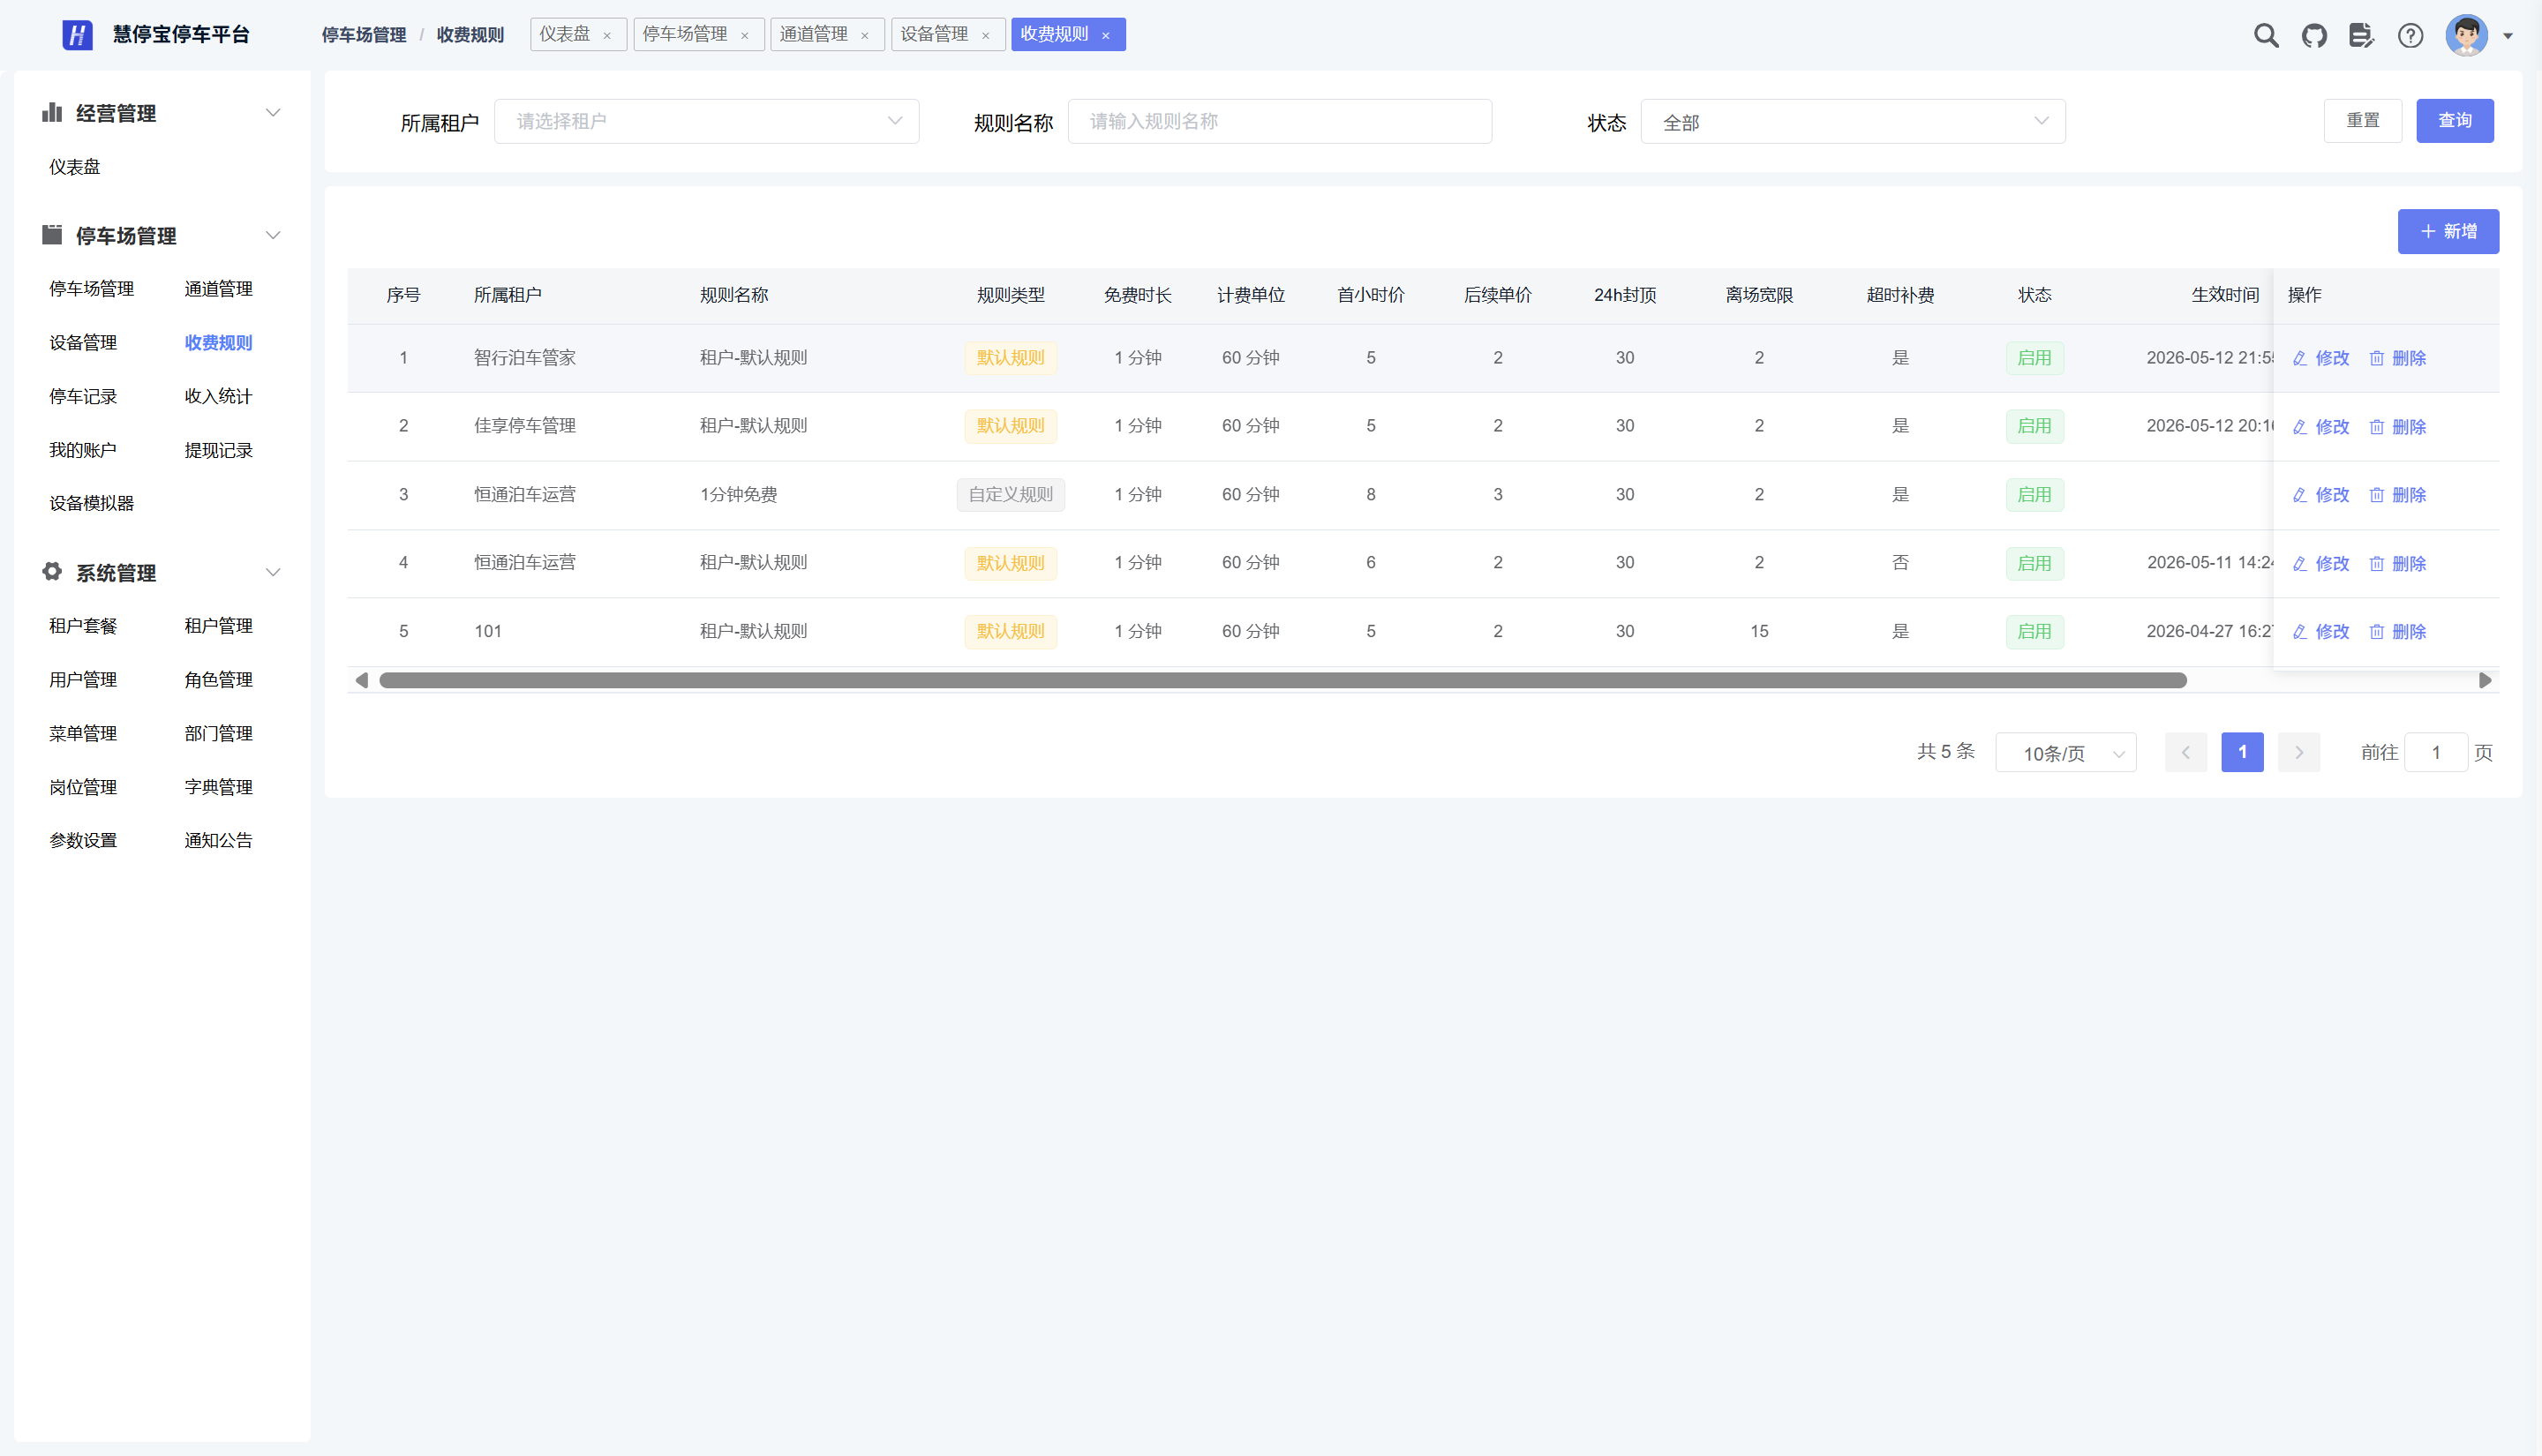Switch to the 停车场管理 tab
The height and width of the screenshot is (1456, 2542).
coord(685,35)
